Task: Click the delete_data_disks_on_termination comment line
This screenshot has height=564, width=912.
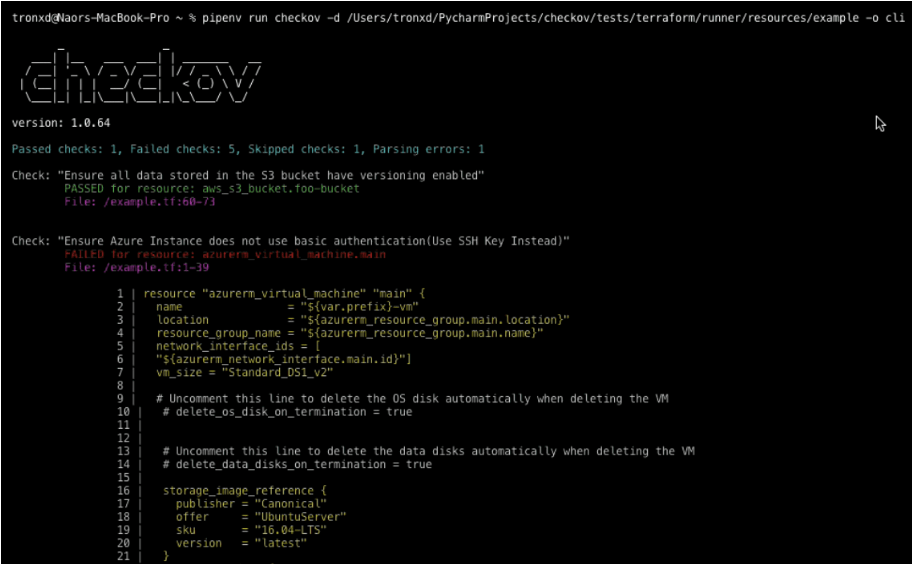Action: pyautogui.click(x=296, y=464)
